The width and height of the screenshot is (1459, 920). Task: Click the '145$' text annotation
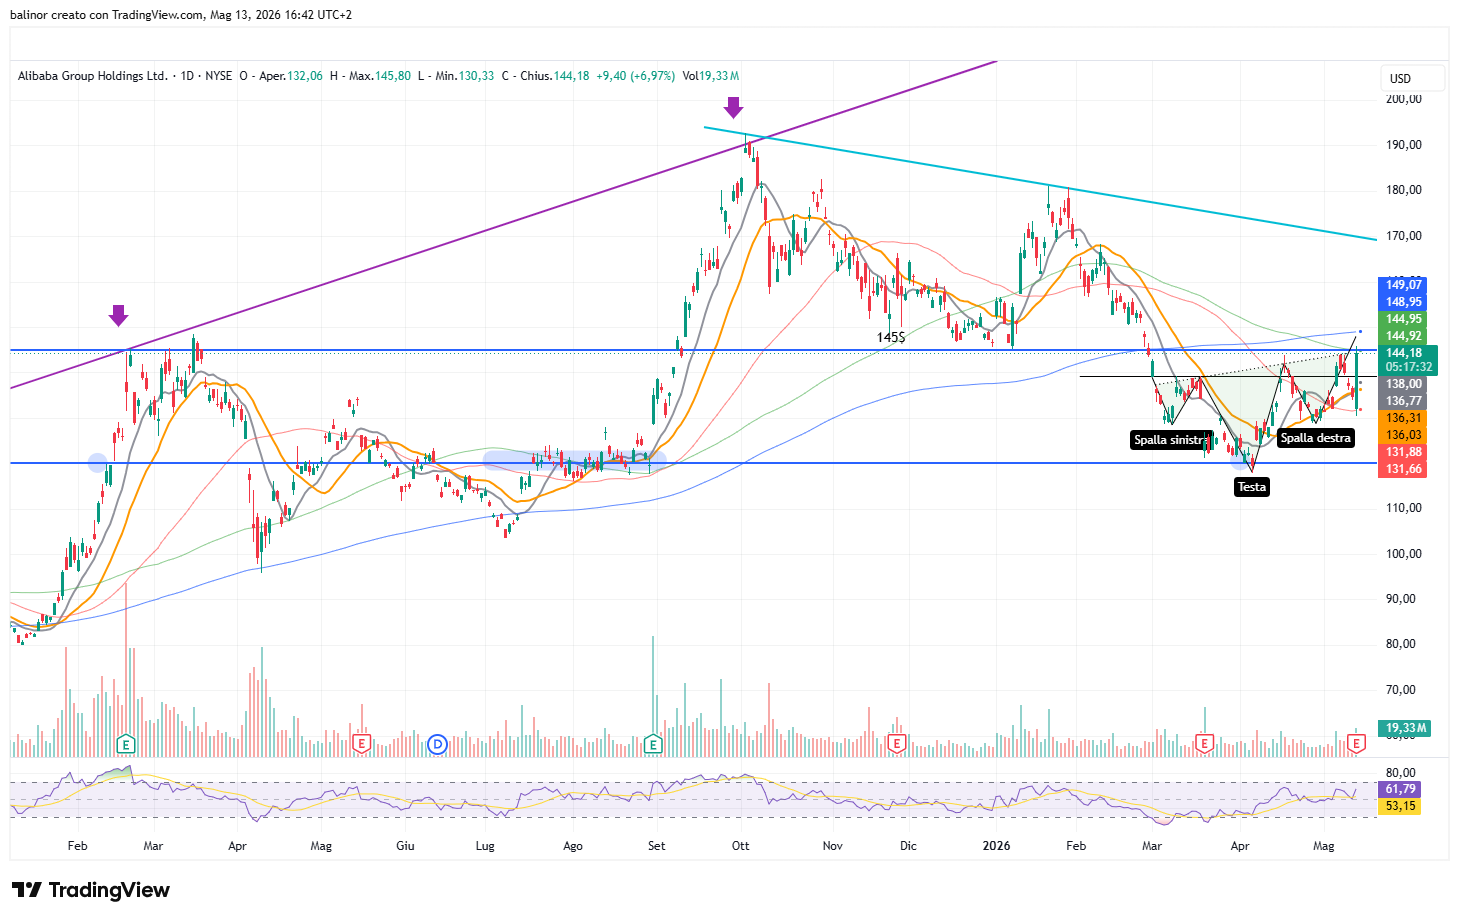tap(891, 338)
